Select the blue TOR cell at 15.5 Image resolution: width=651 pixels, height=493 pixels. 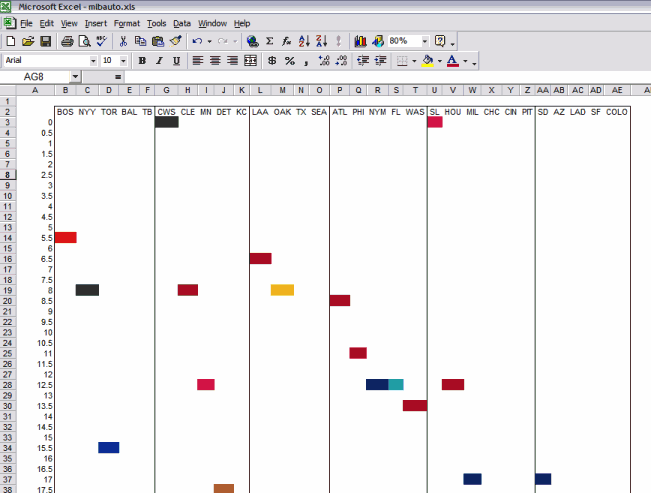tap(109, 447)
